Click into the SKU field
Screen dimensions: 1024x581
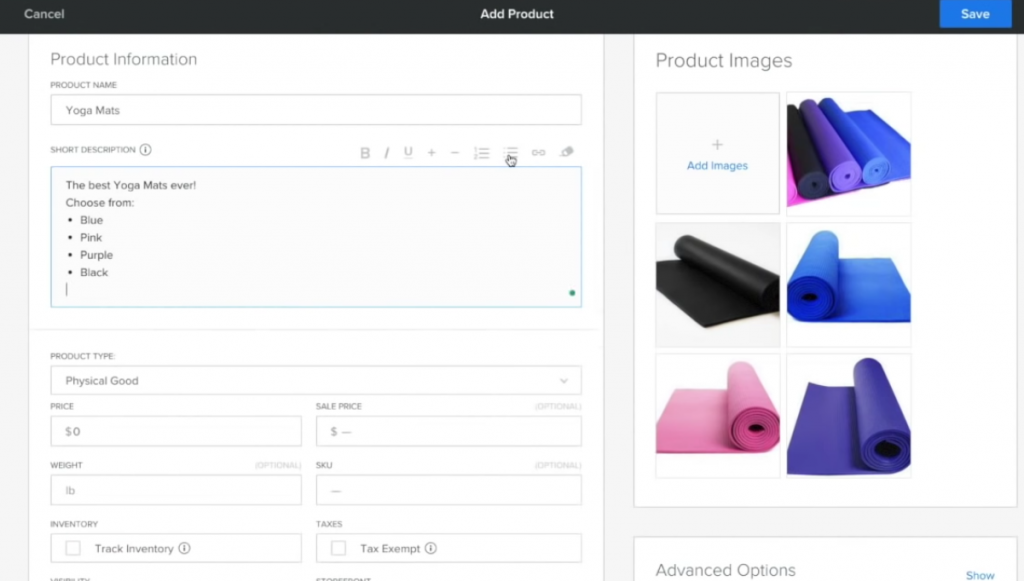(449, 490)
